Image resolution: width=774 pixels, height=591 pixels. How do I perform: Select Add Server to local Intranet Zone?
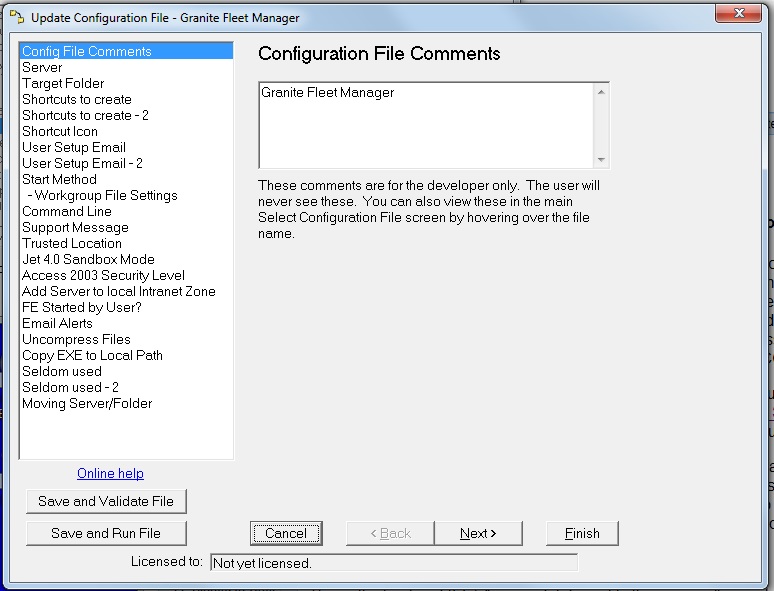[126, 291]
